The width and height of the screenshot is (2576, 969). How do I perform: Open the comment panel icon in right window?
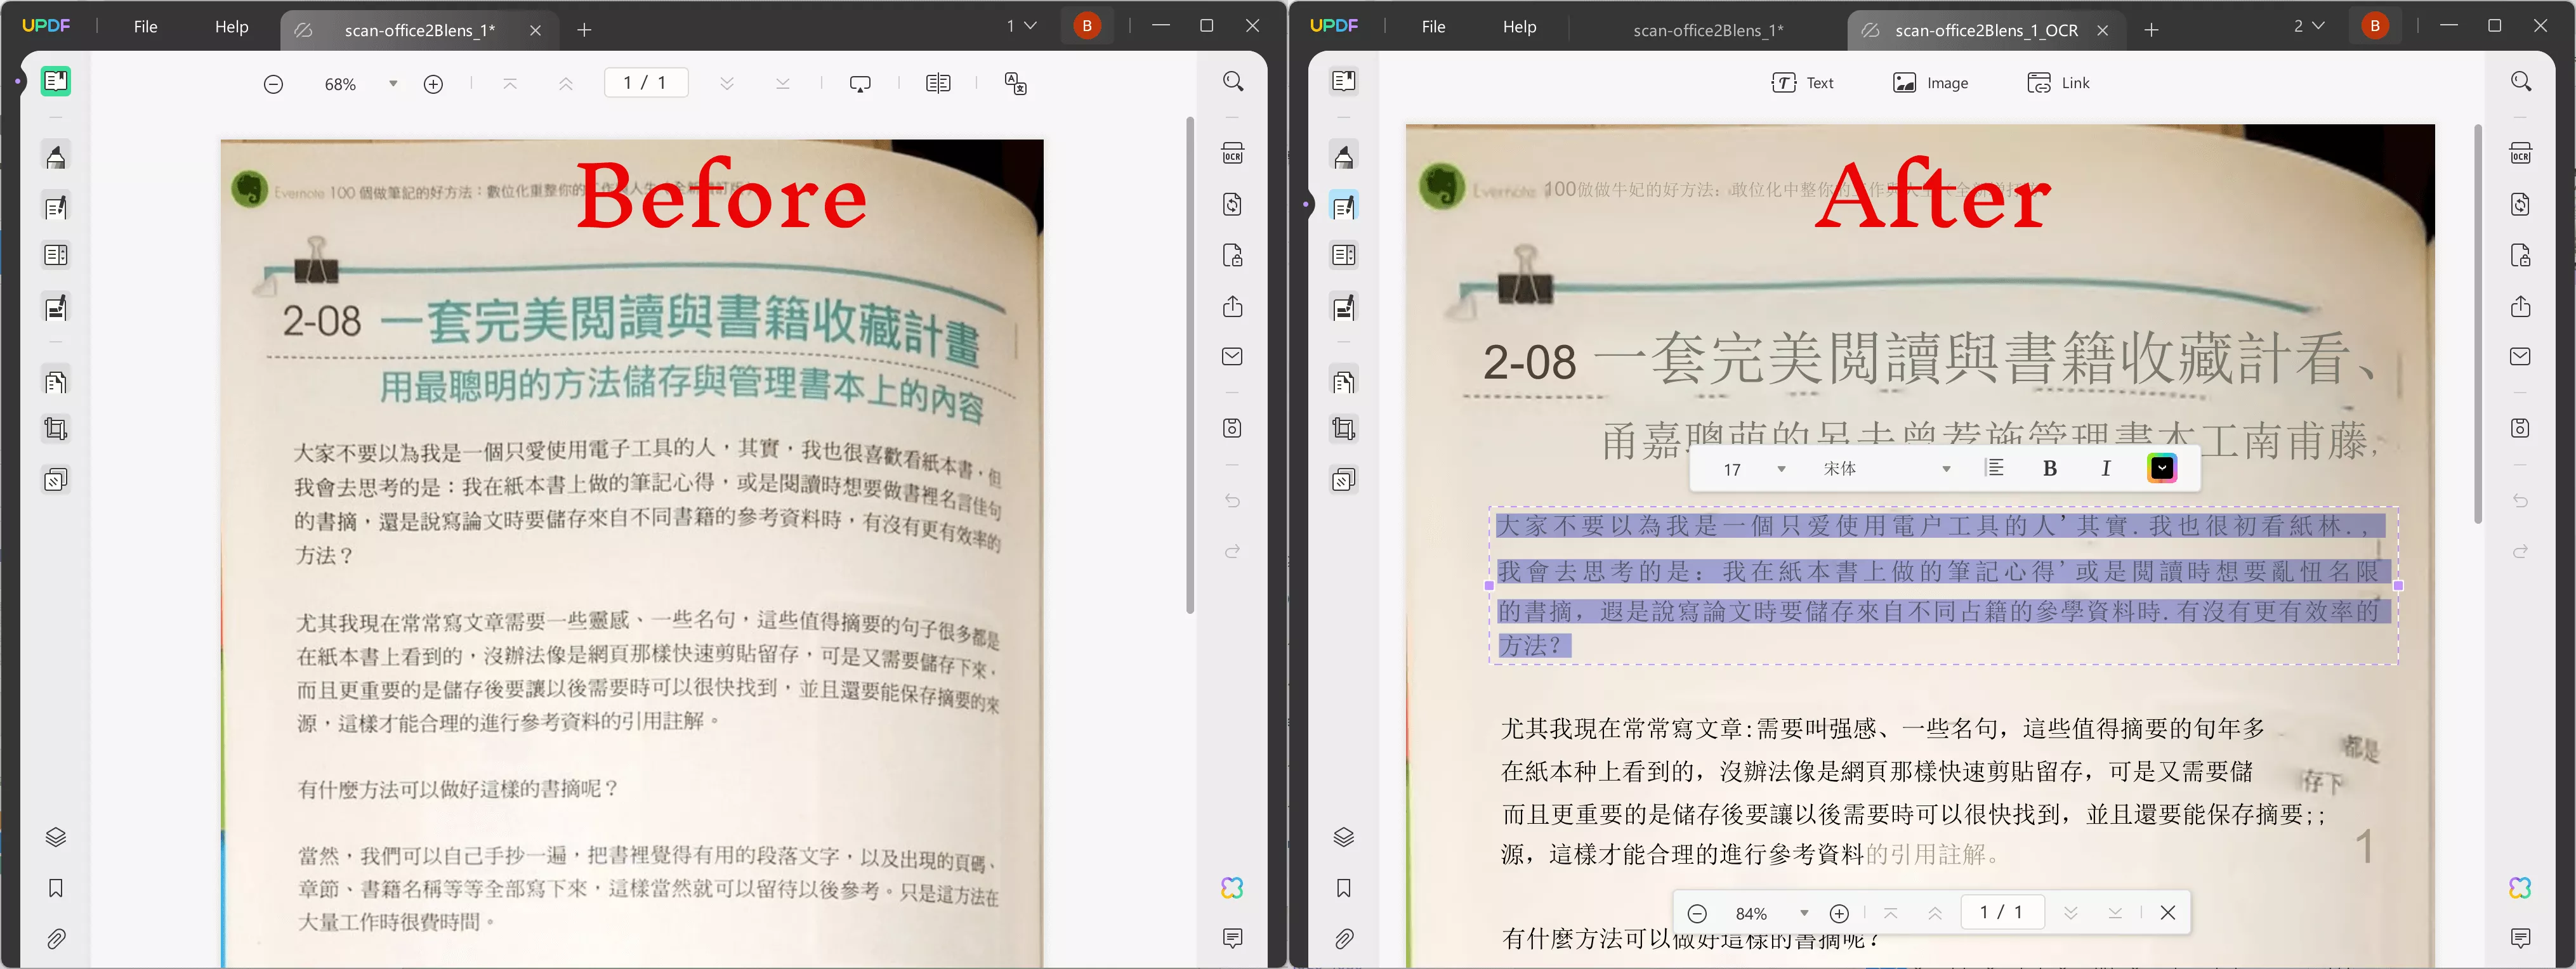tap(2520, 938)
